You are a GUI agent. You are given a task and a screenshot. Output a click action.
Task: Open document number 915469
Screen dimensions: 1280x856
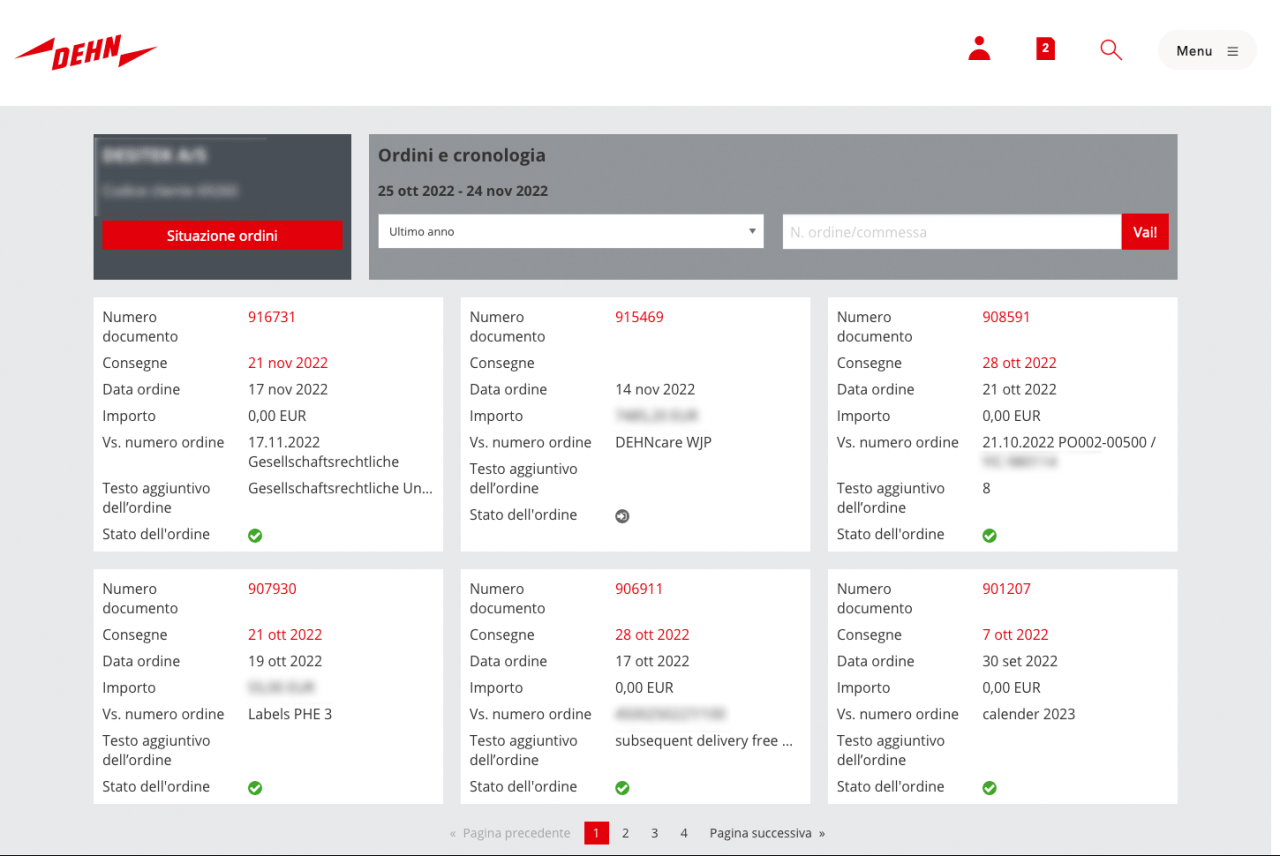click(639, 317)
